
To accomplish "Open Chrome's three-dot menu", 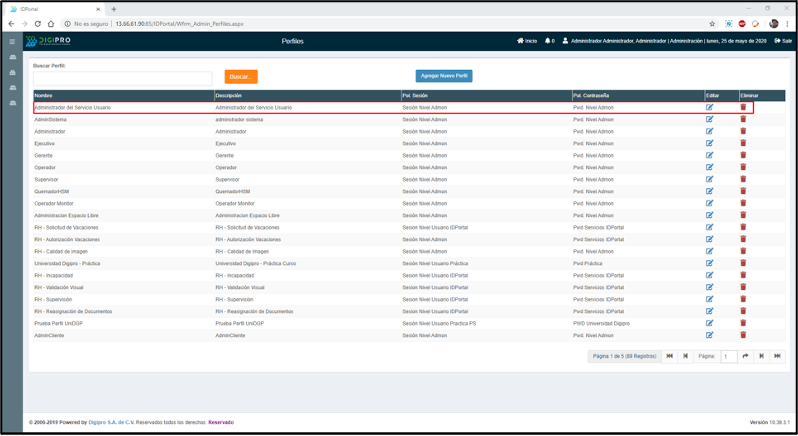I will click(787, 24).
